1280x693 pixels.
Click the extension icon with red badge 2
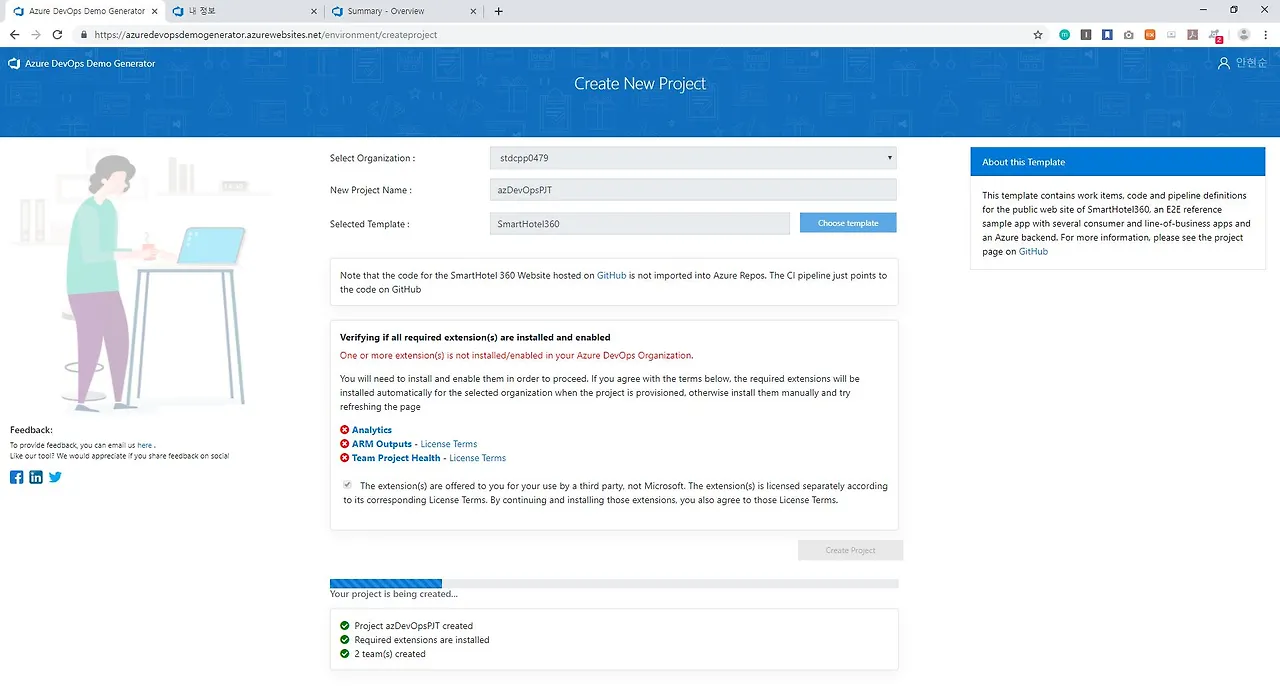[1215, 35]
